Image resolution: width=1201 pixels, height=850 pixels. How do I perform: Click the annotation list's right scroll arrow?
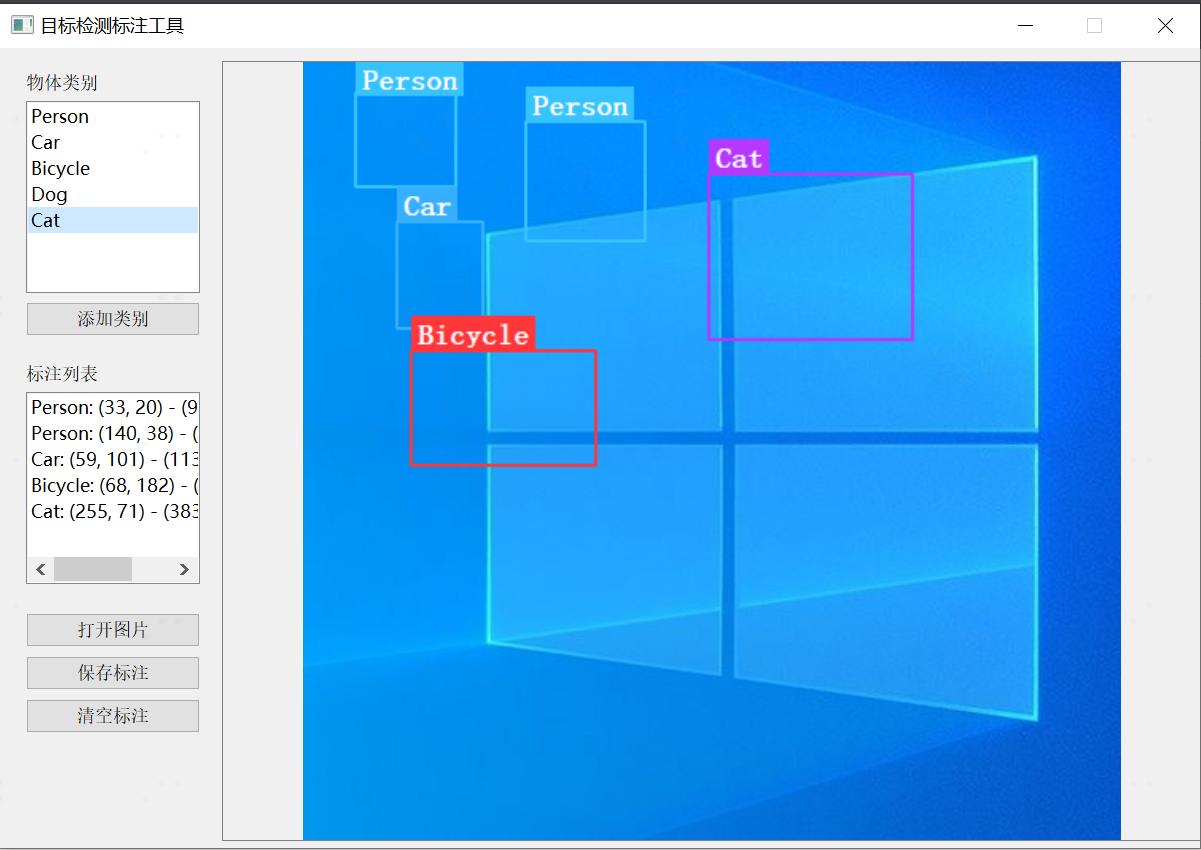point(184,569)
